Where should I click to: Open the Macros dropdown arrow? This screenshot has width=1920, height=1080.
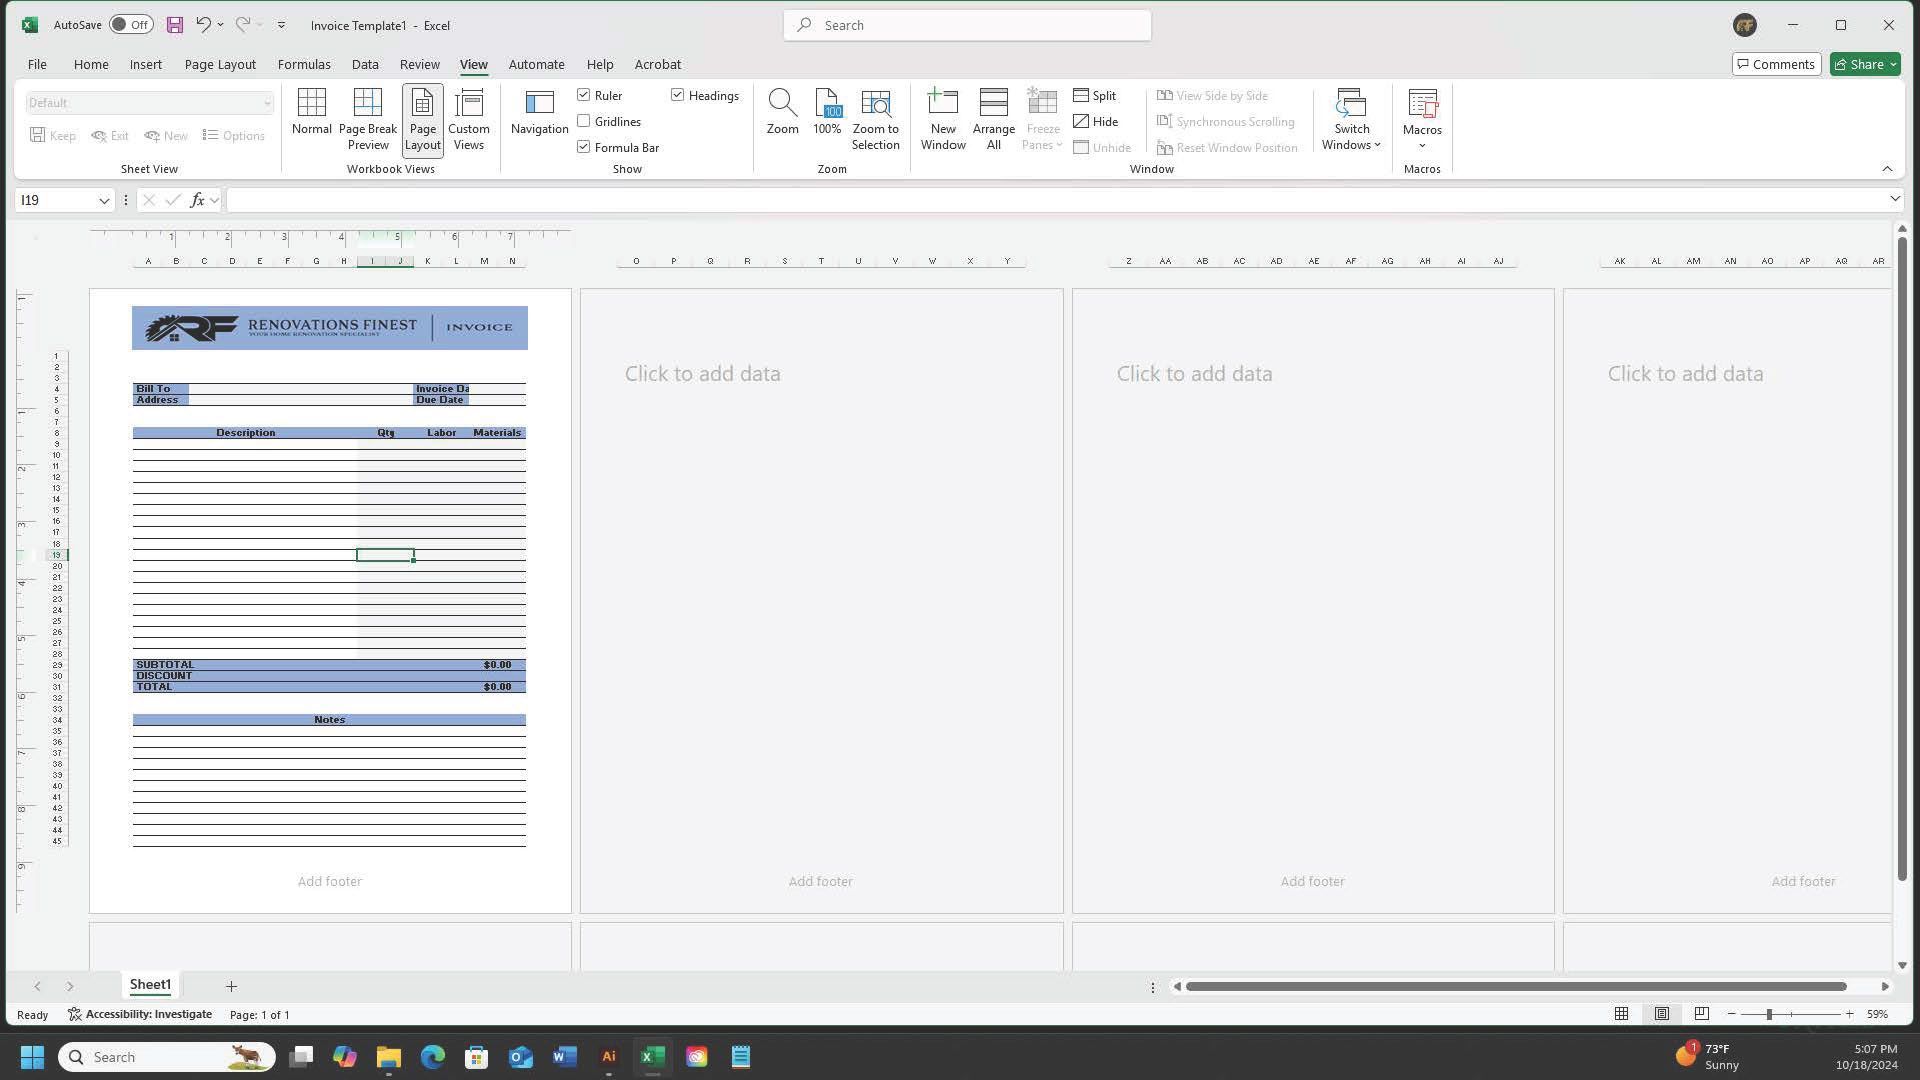click(1422, 144)
